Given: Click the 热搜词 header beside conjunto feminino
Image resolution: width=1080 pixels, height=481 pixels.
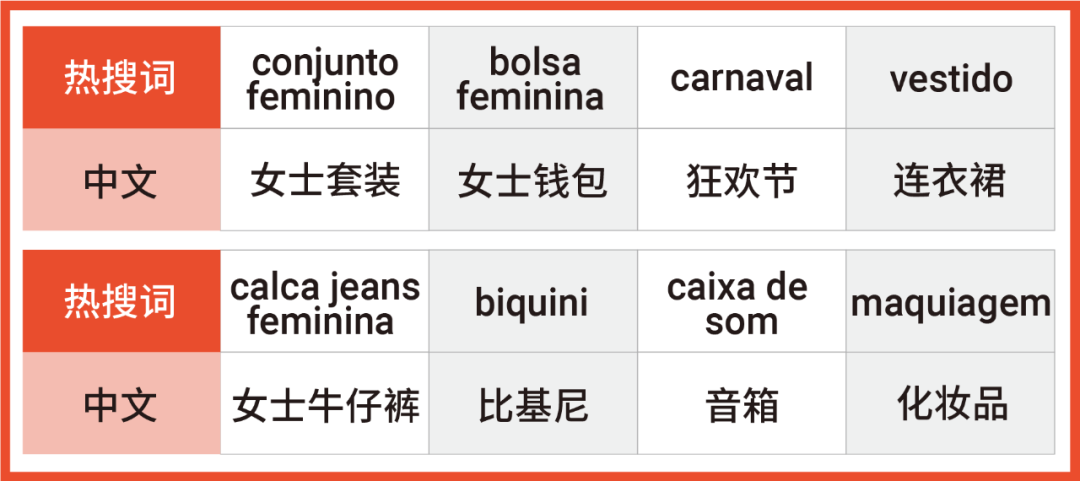Looking at the screenshot, I should [121, 78].
